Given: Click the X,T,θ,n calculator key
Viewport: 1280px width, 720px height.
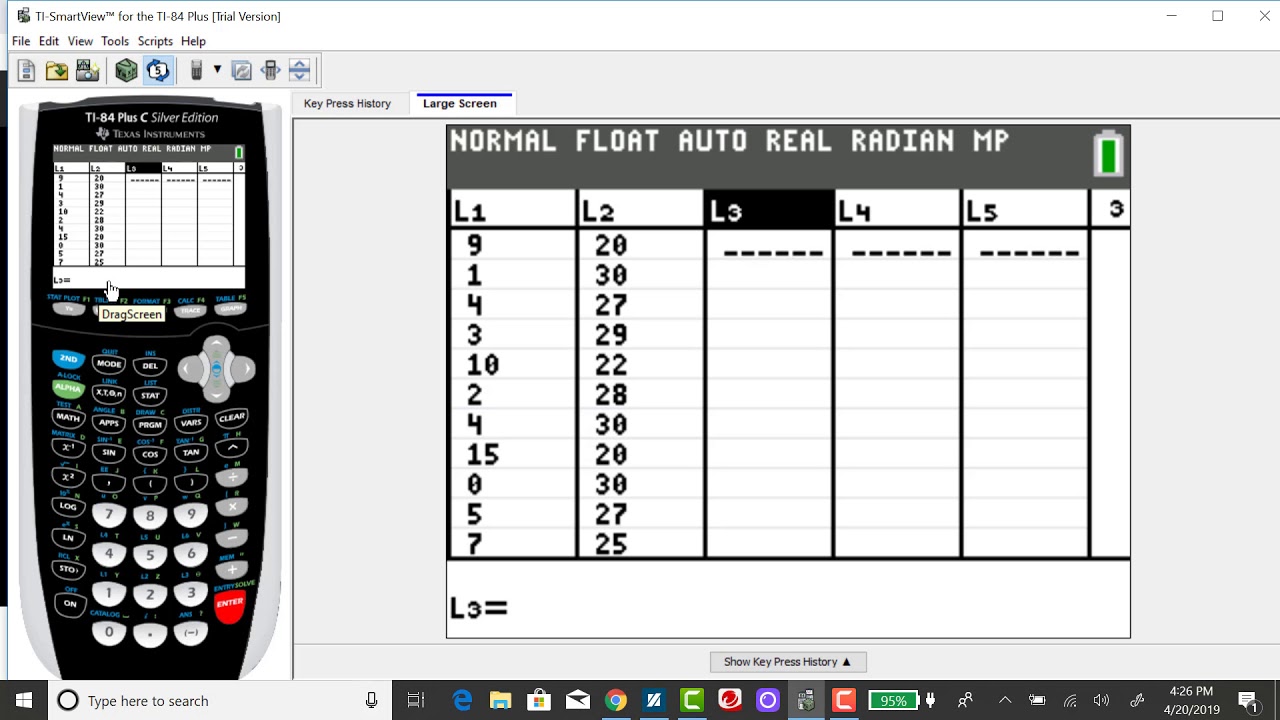Looking at the screenshot, I should point(109,393).
